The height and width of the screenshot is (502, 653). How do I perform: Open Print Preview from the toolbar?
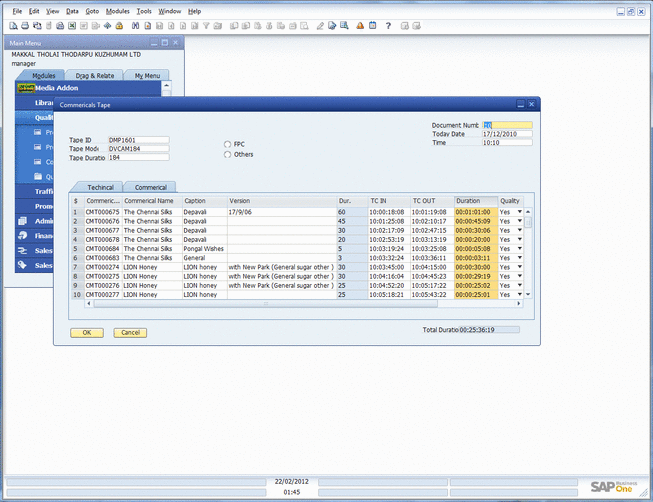[x=13, y=26]
